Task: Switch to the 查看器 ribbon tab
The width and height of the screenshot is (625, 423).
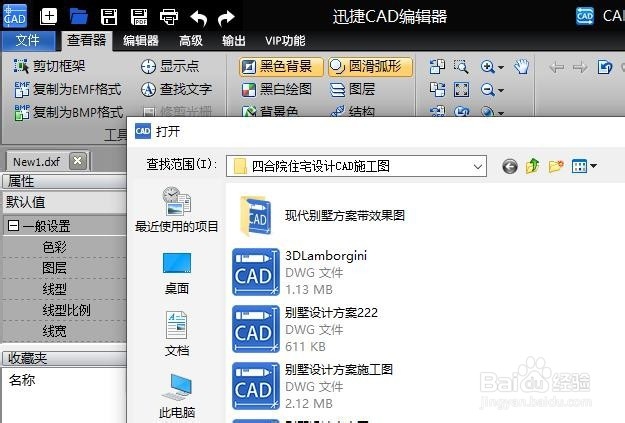Action: coord(87,41)
